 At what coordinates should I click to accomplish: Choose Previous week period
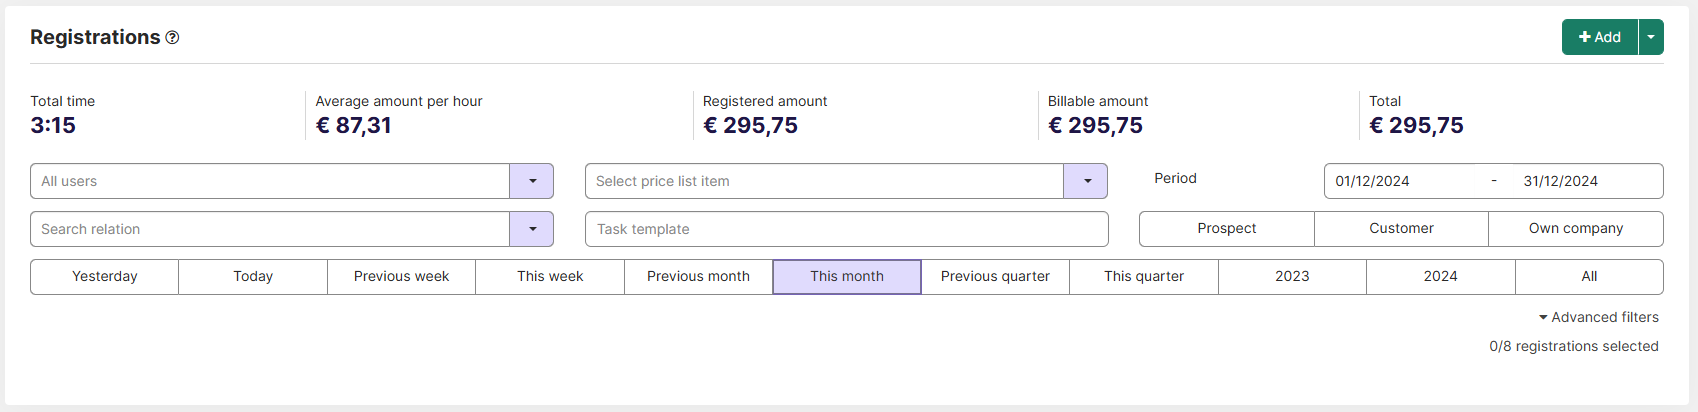[401, 276]
